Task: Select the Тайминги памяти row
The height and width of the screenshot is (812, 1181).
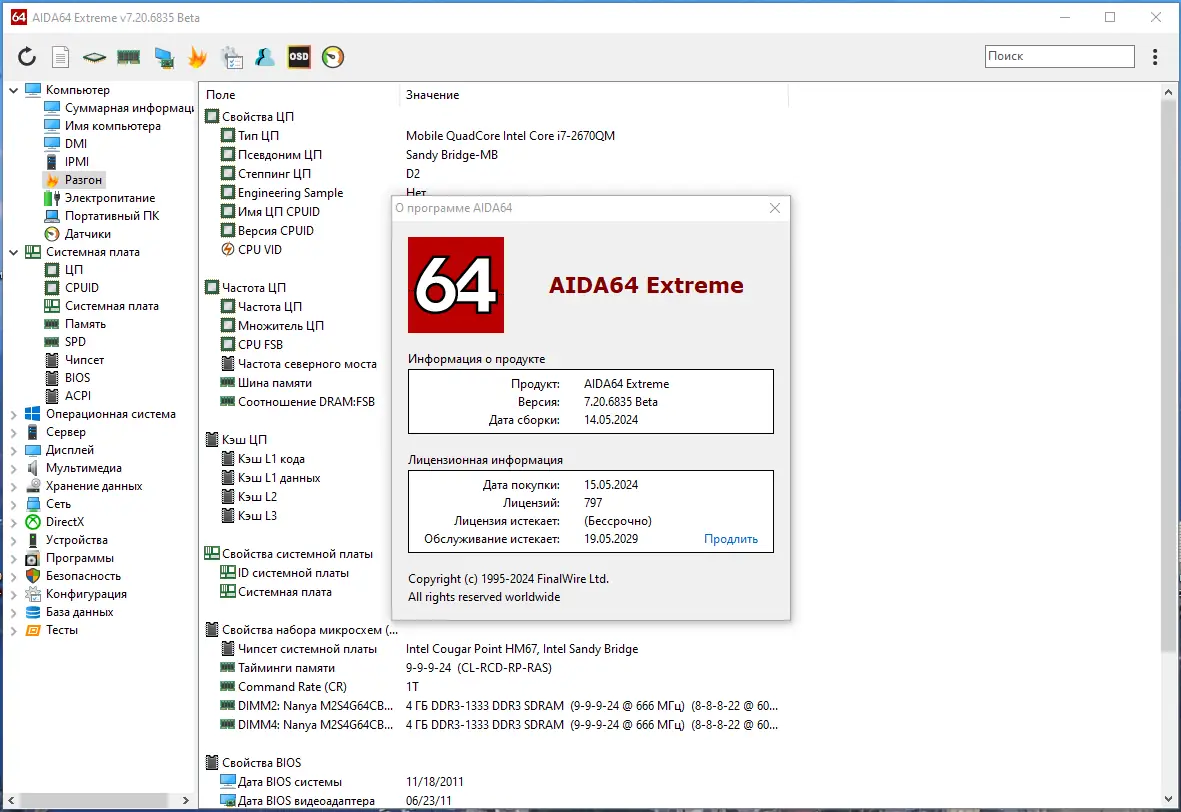Action: tap(497, 668)
